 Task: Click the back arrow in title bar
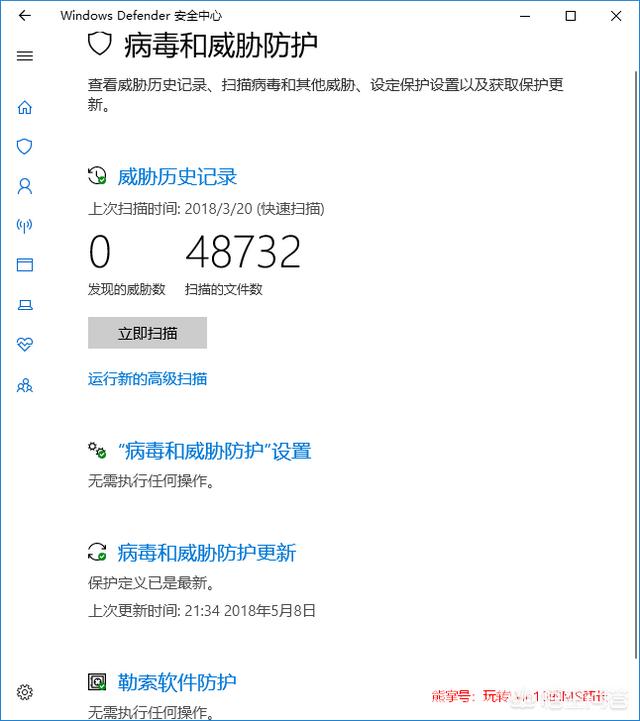pos(25,16)
